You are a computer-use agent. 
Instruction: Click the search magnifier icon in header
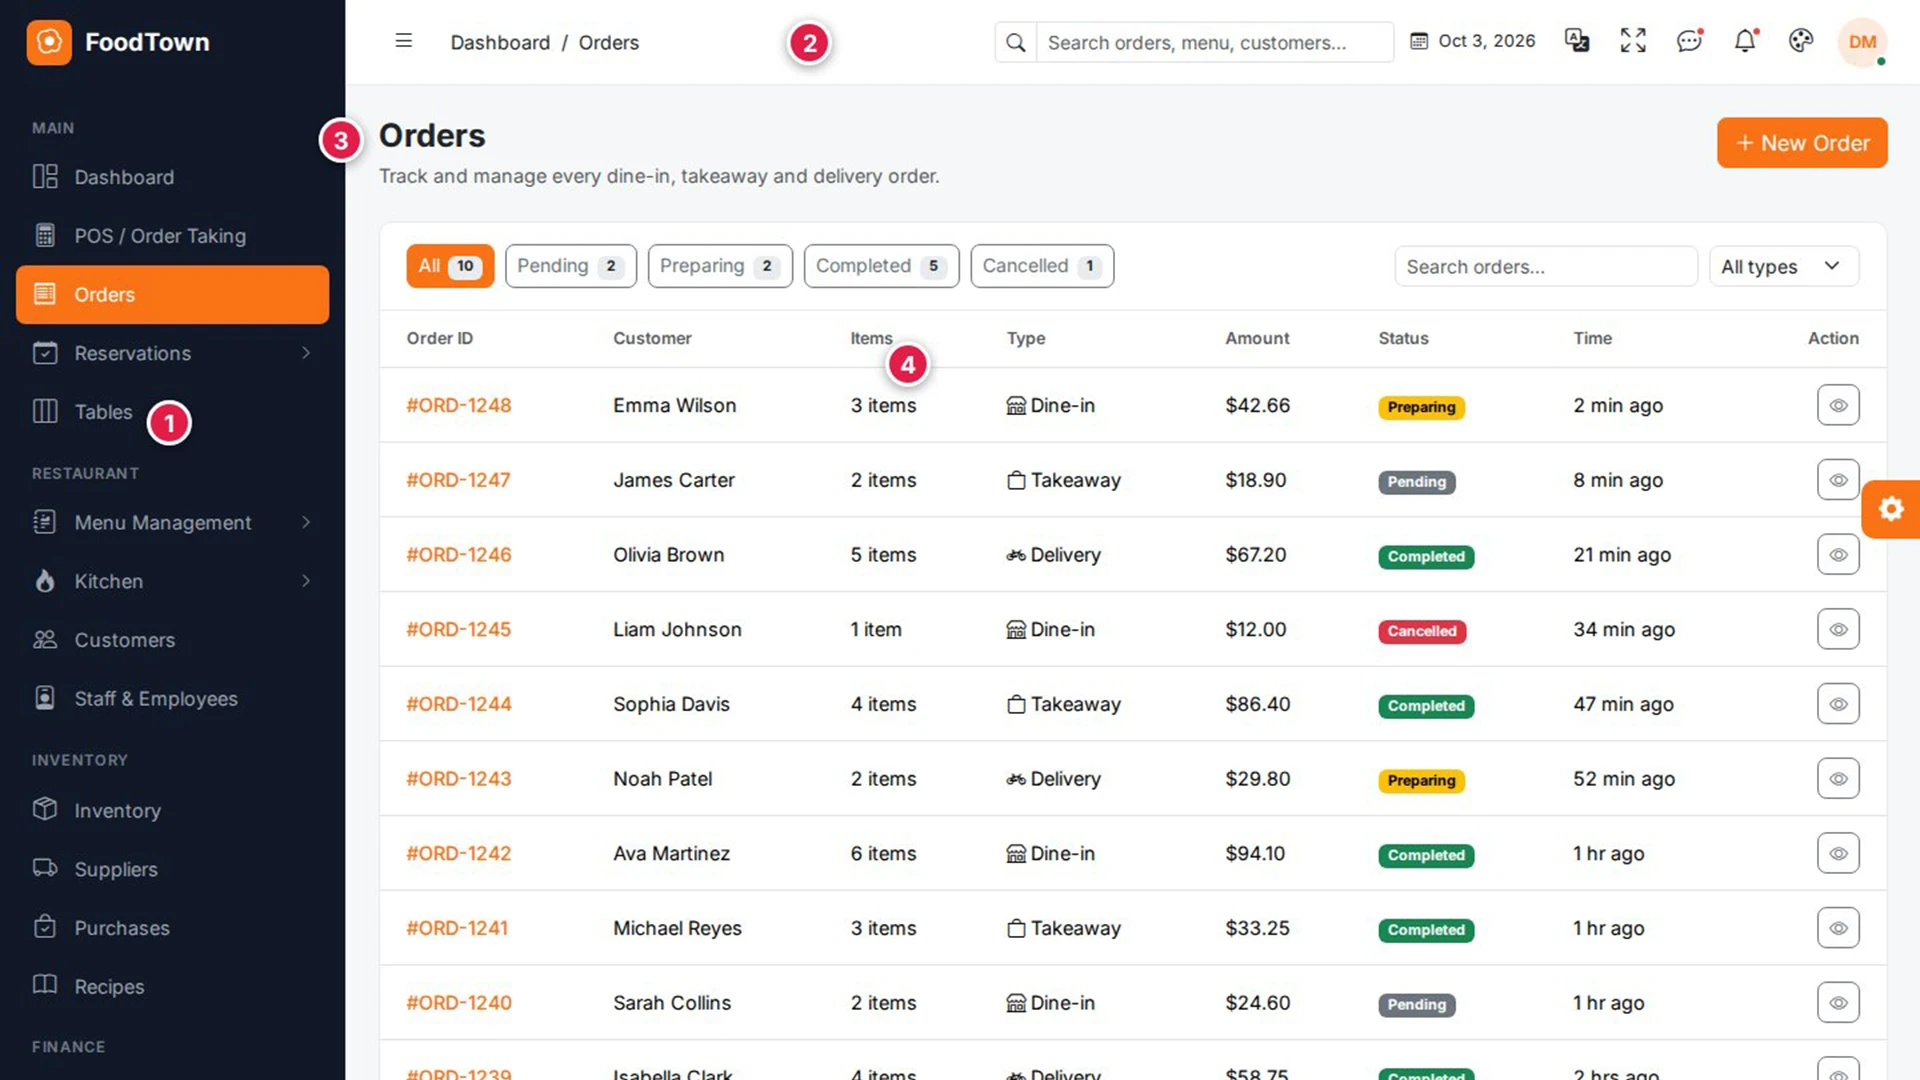pyautogui.click(x=1016, y=42)
